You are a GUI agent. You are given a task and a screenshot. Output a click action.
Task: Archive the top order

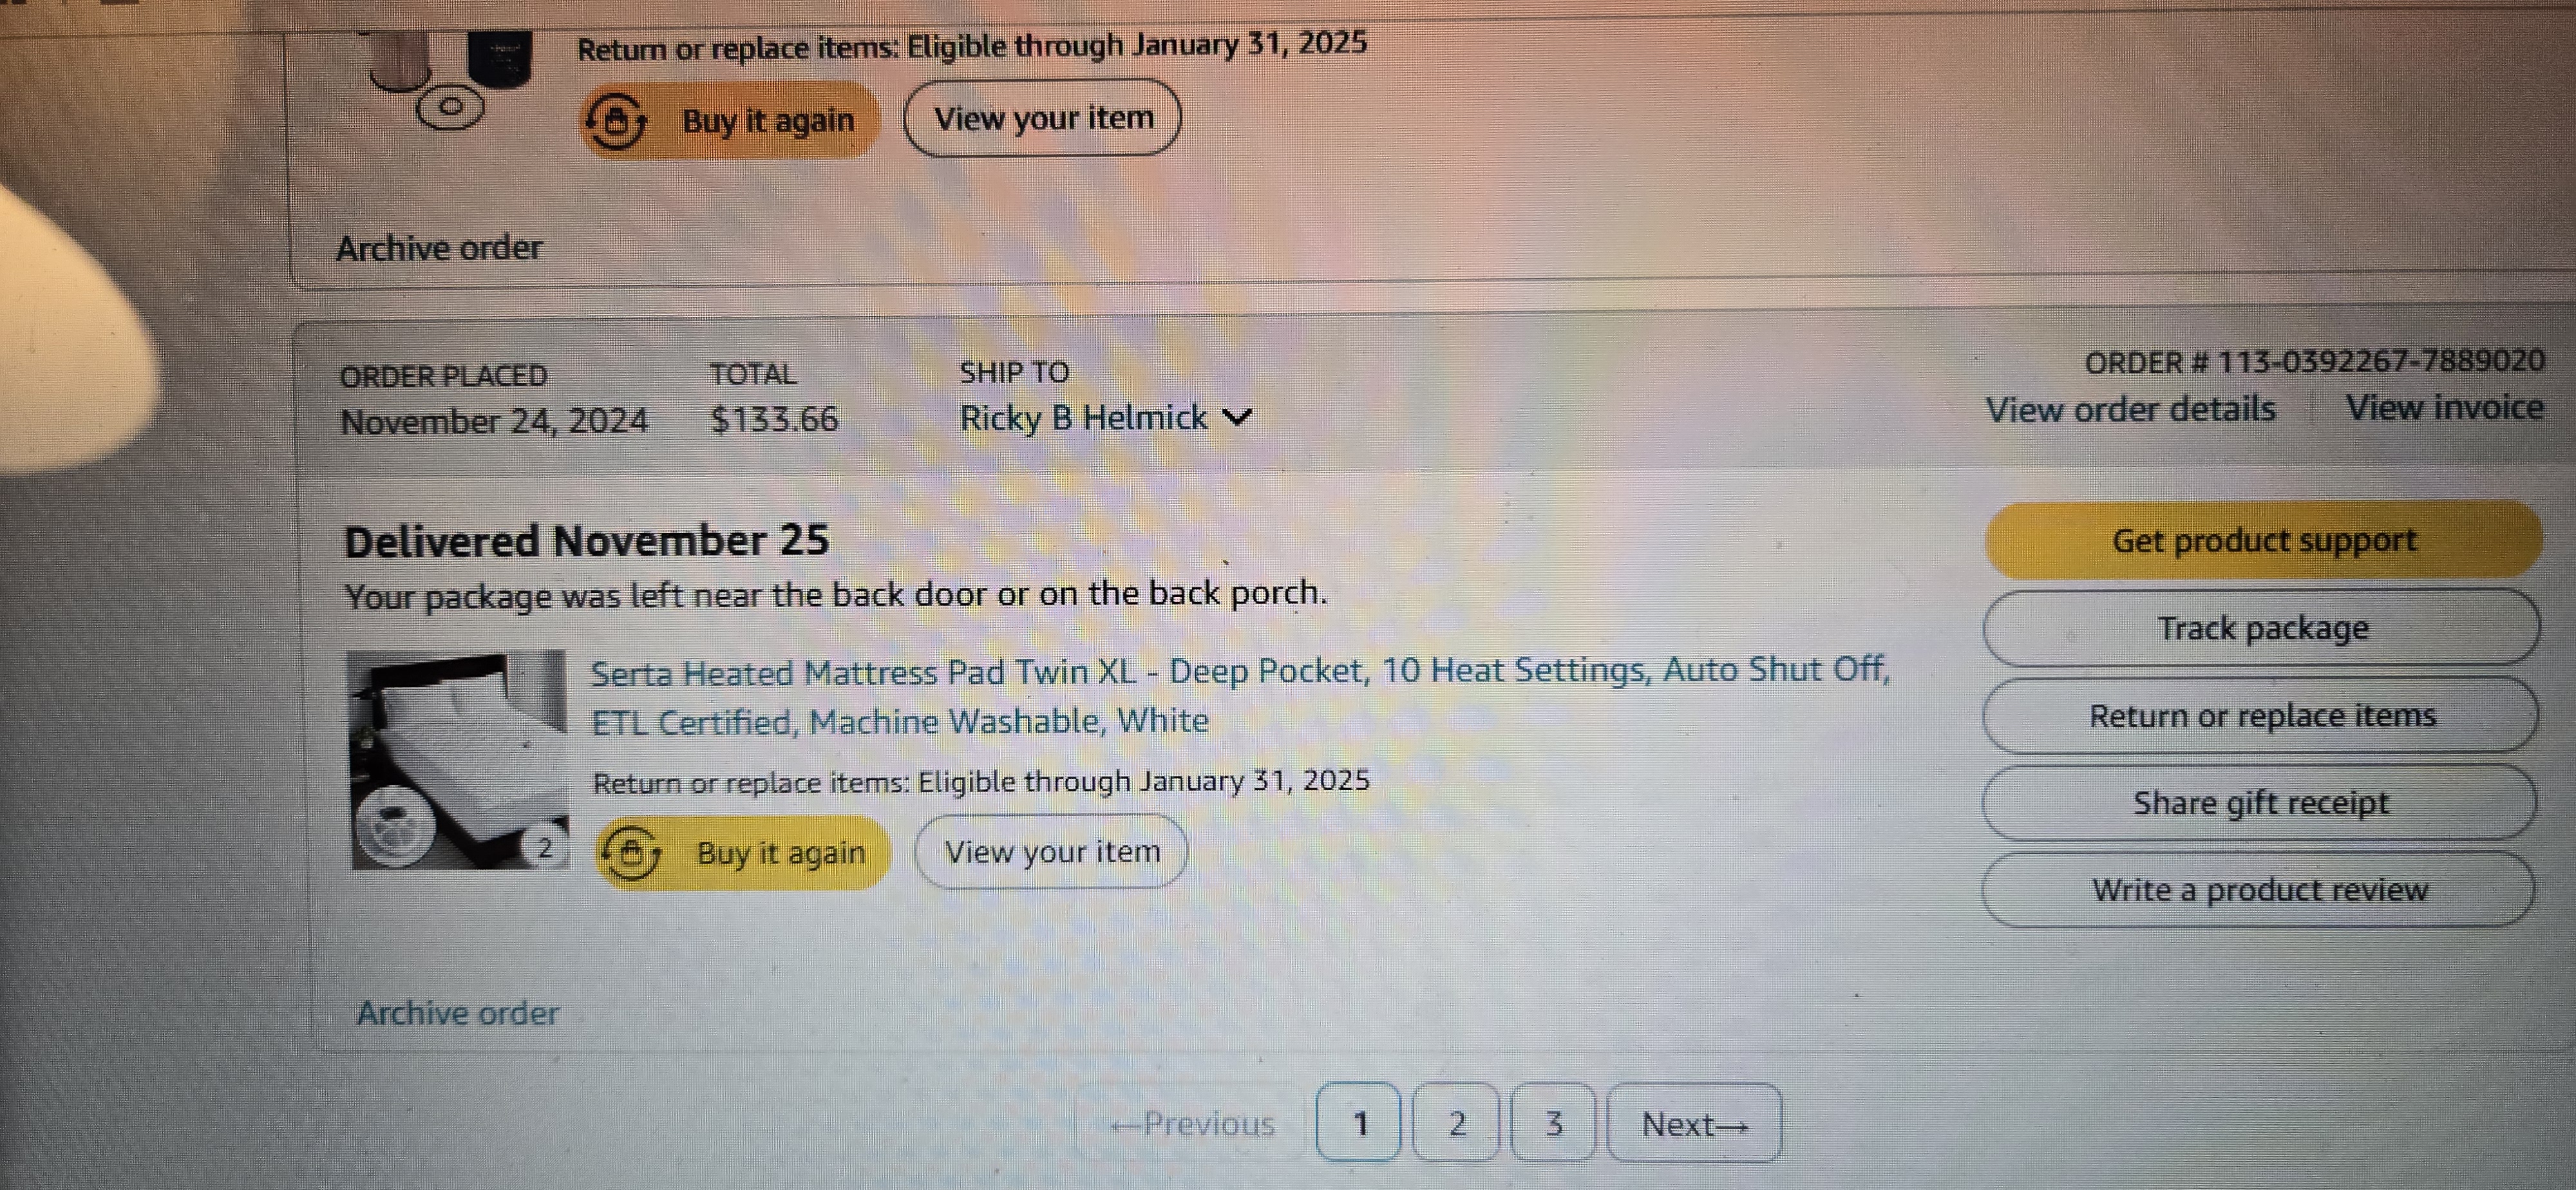pos(438,247)
